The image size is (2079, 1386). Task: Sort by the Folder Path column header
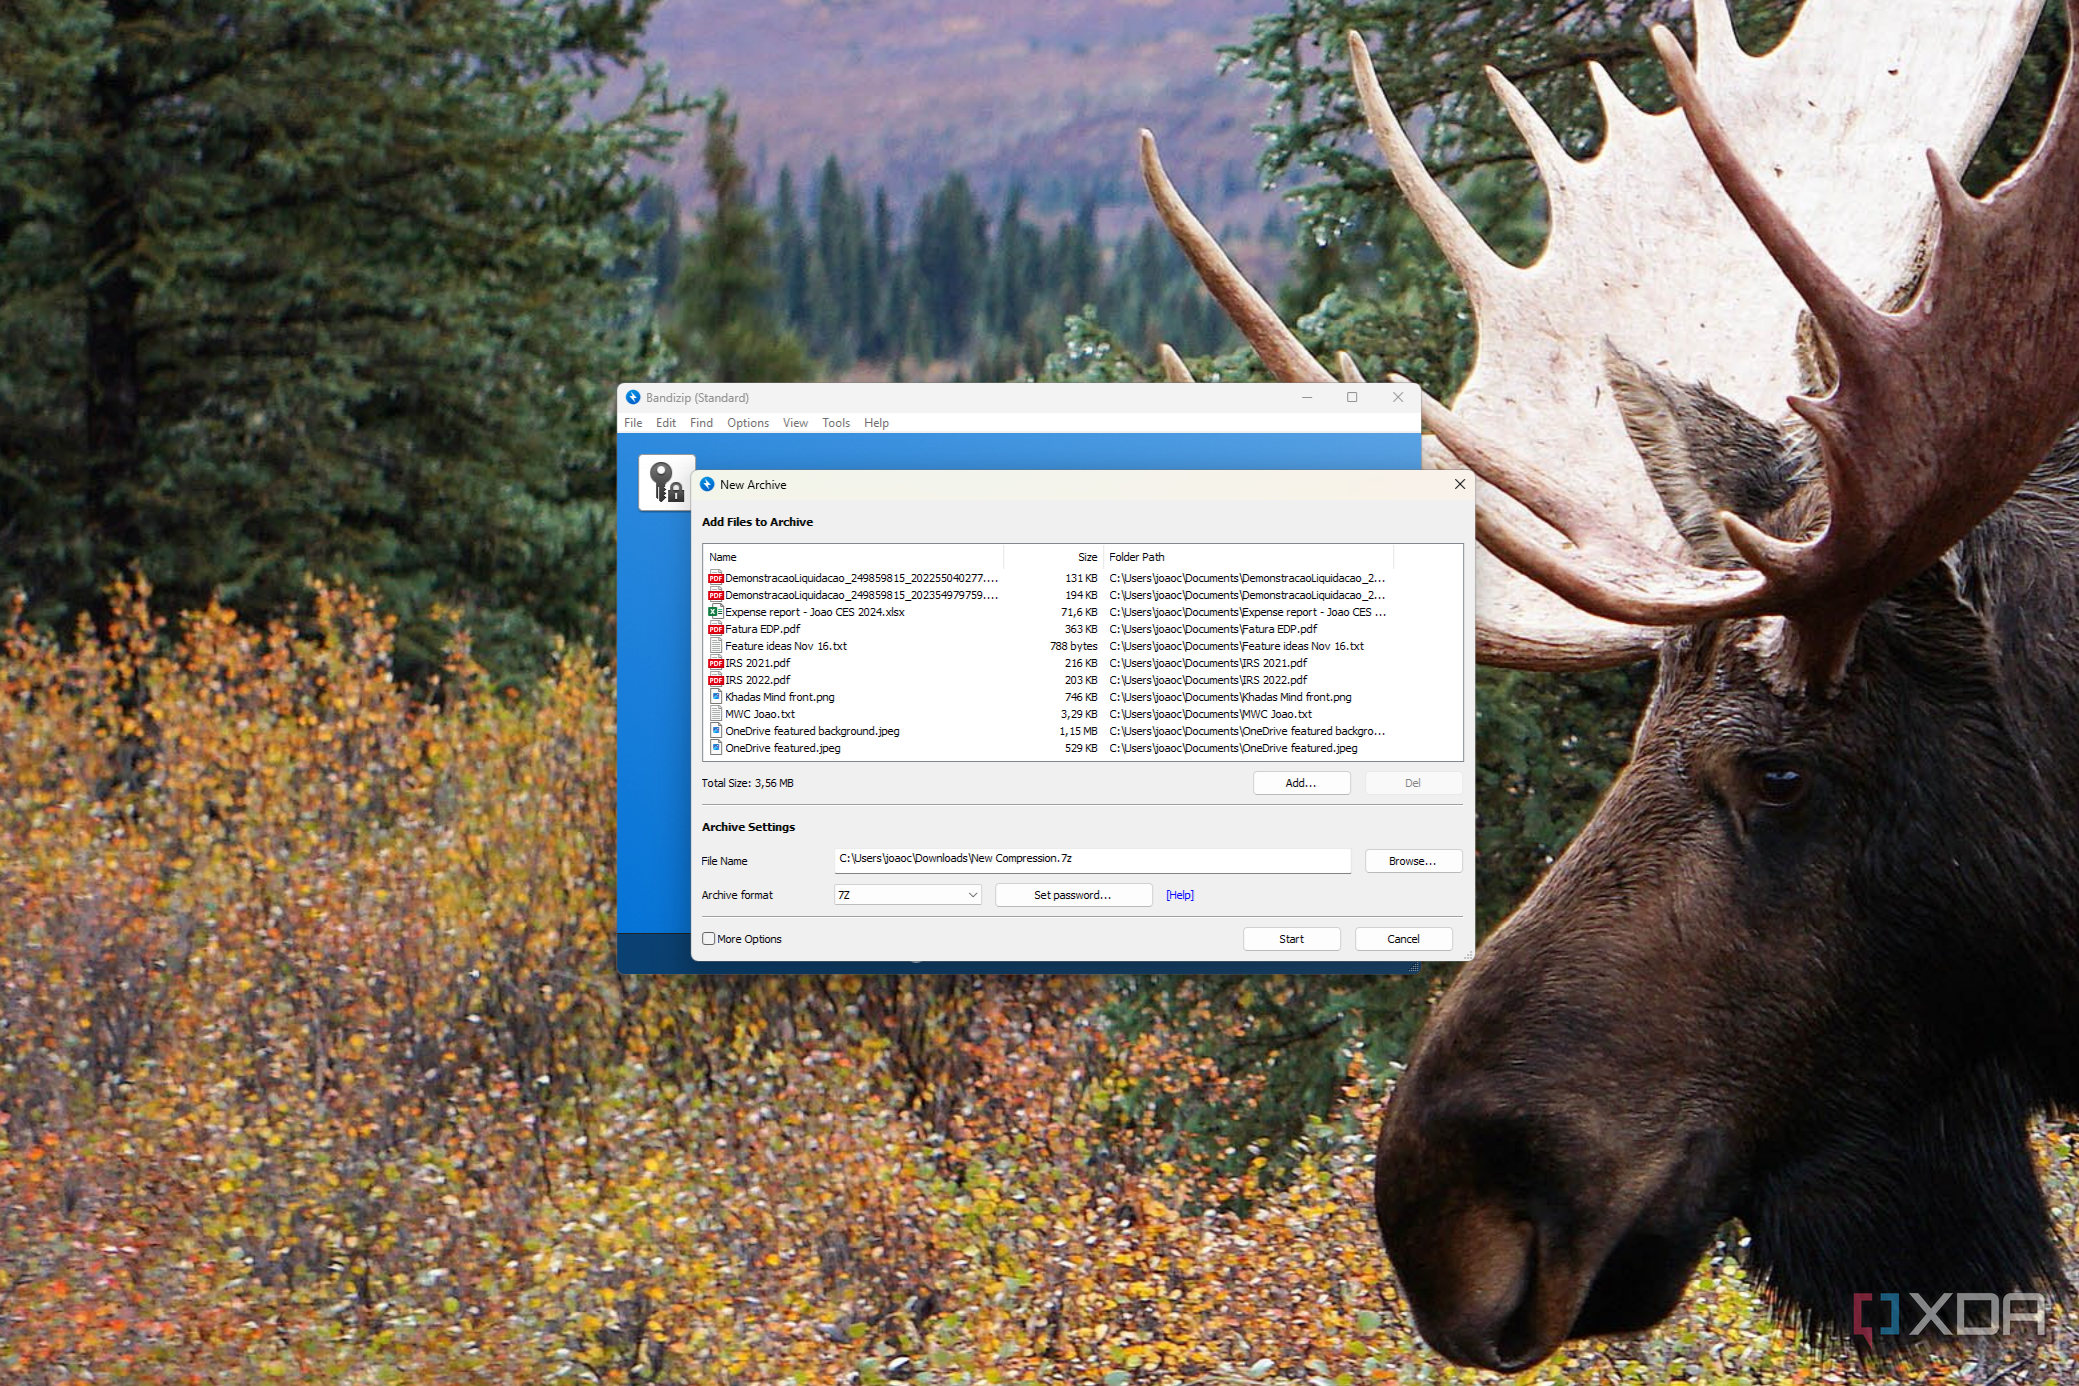coord(1247,557)
